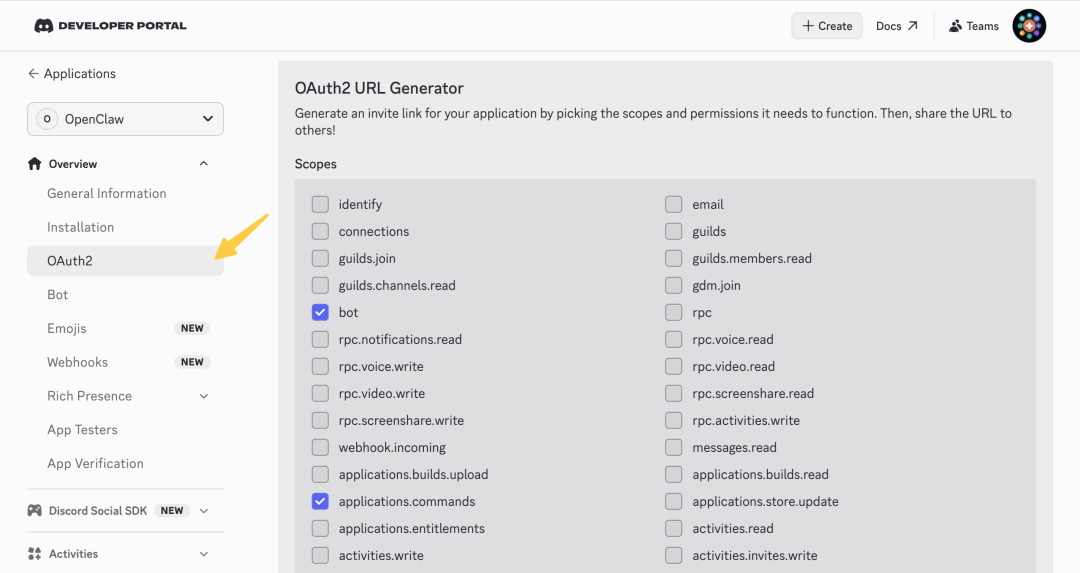Image resolution: width=1080 pixels, height=573 pixels.
Task: Click the Activities section icon
Action: pyautogui.click(x=35, y=554)
